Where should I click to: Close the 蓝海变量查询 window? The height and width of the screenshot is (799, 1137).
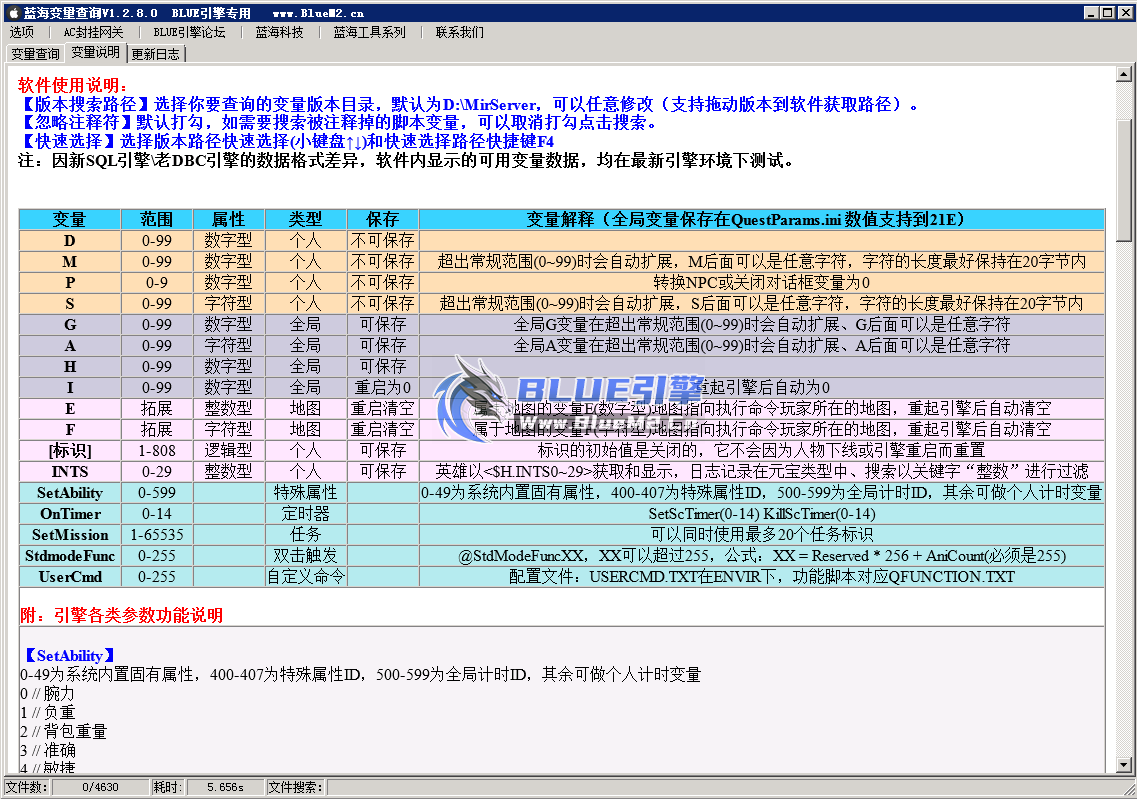(x=1123, y=12)
